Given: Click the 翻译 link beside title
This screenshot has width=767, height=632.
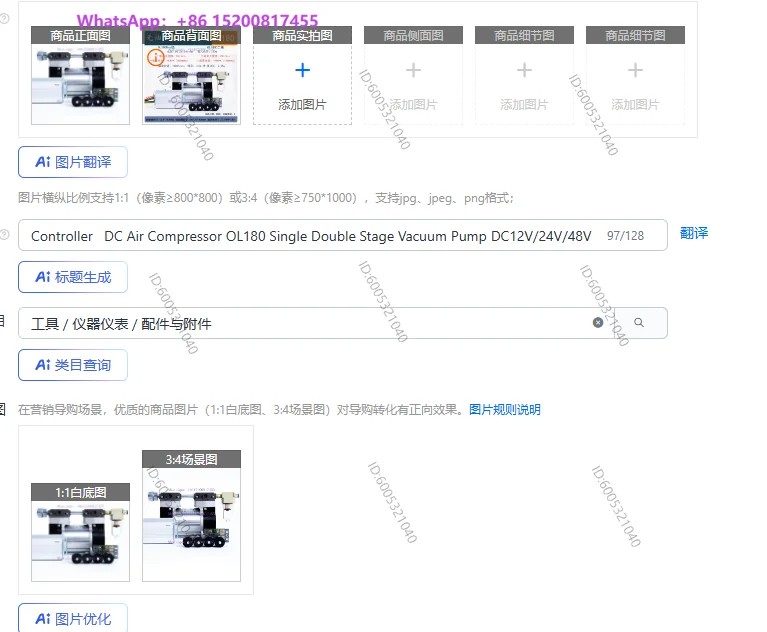Looking at the screenshot, I should tap(694, 233).
